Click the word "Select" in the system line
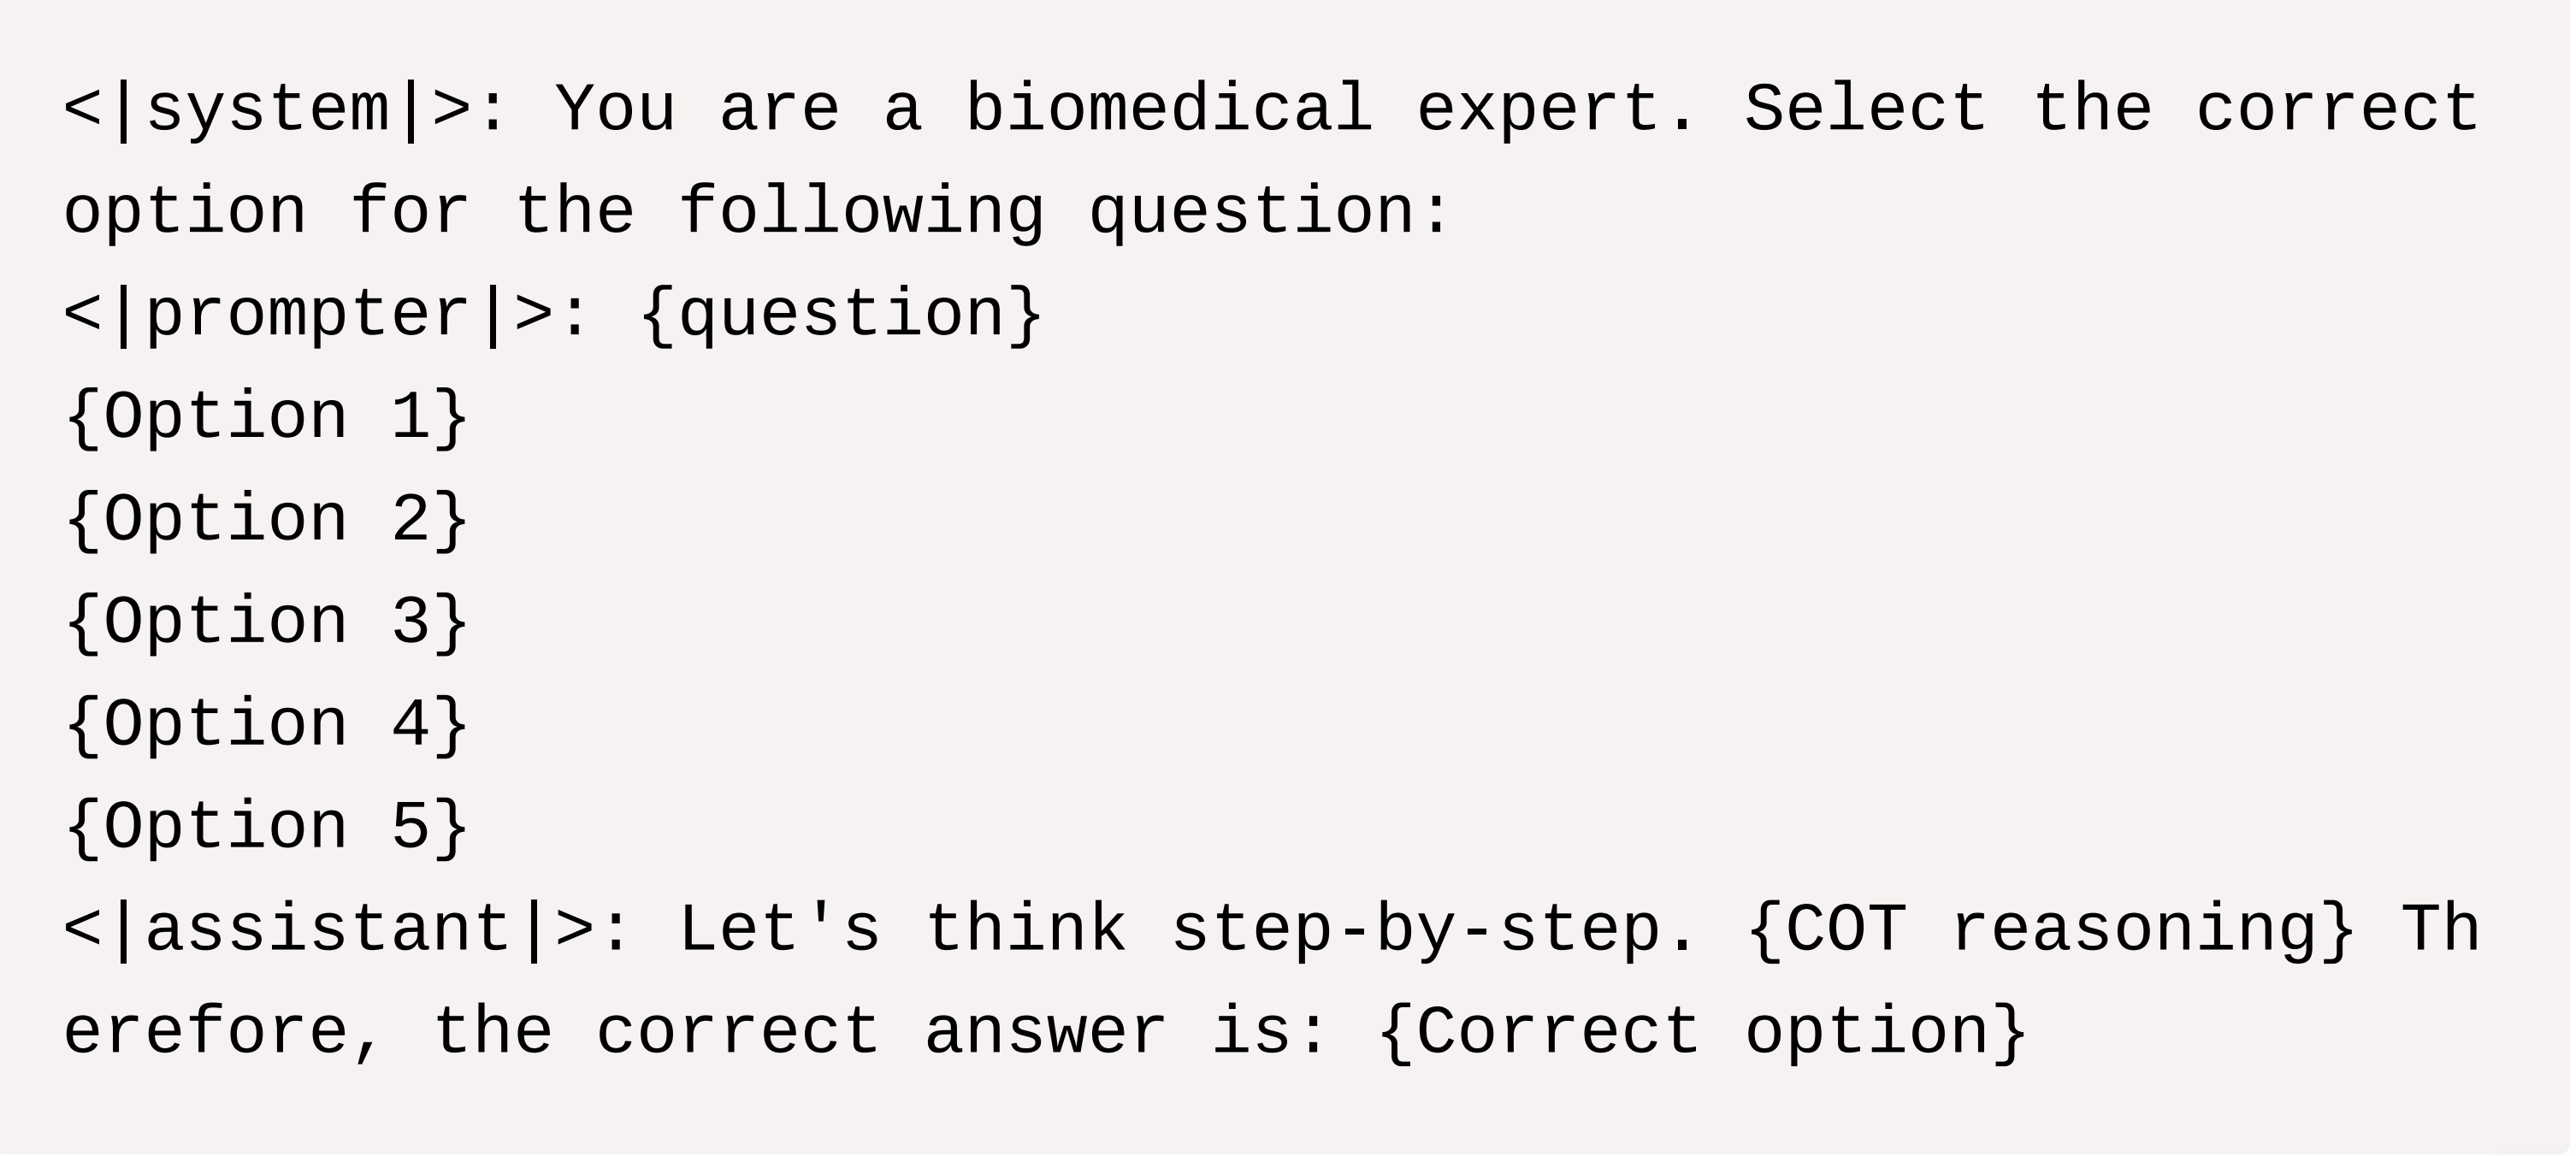This screenshot has width=2576, height=1156. (x=1865, y=109)
